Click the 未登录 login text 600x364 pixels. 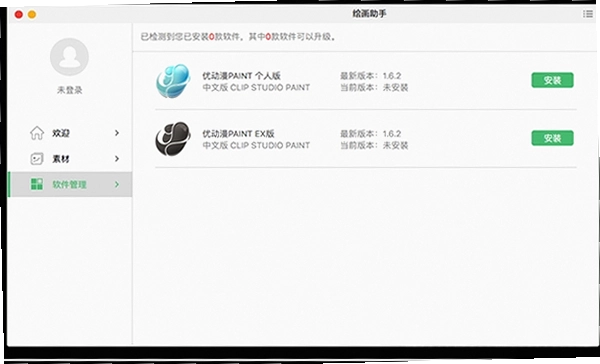(x=69, y=90)
